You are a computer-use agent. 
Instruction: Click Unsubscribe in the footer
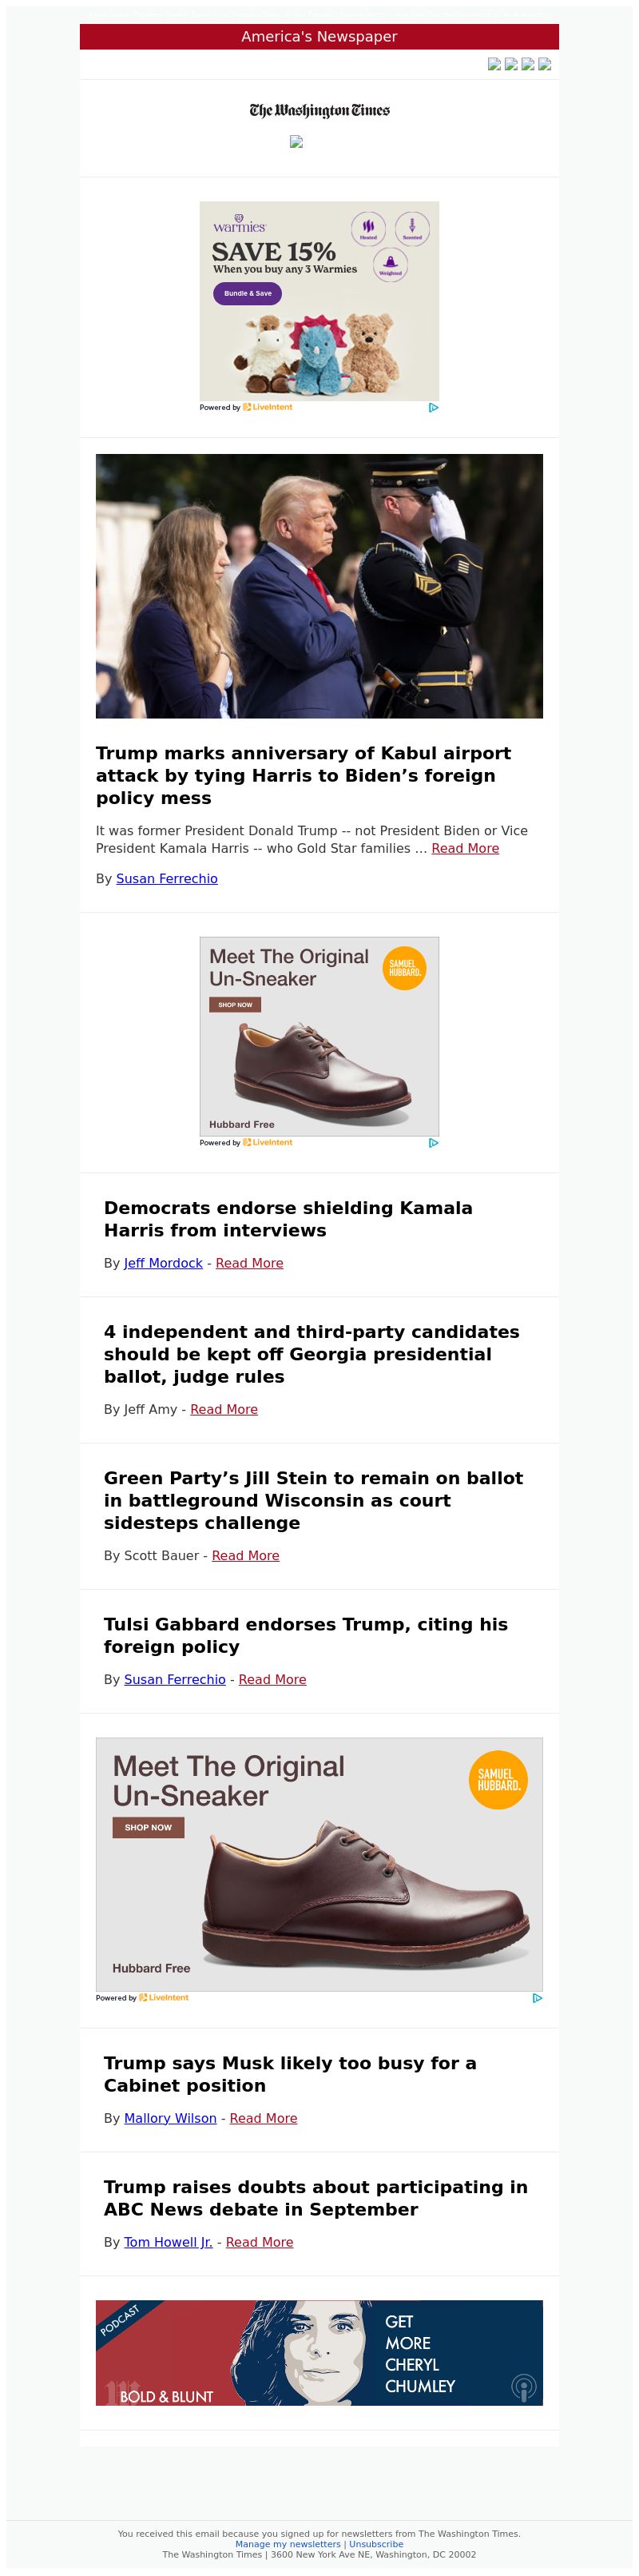coord(376,2544)
